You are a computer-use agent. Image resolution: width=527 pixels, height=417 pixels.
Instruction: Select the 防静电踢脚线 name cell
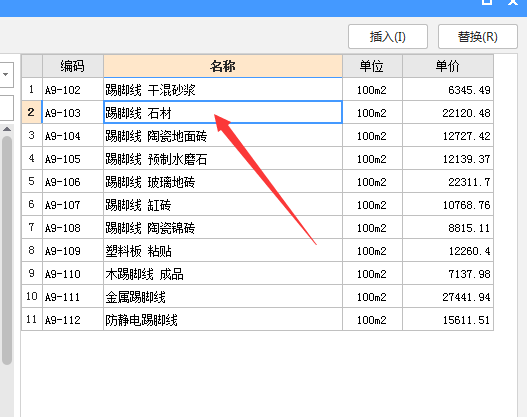click(223, 320)
